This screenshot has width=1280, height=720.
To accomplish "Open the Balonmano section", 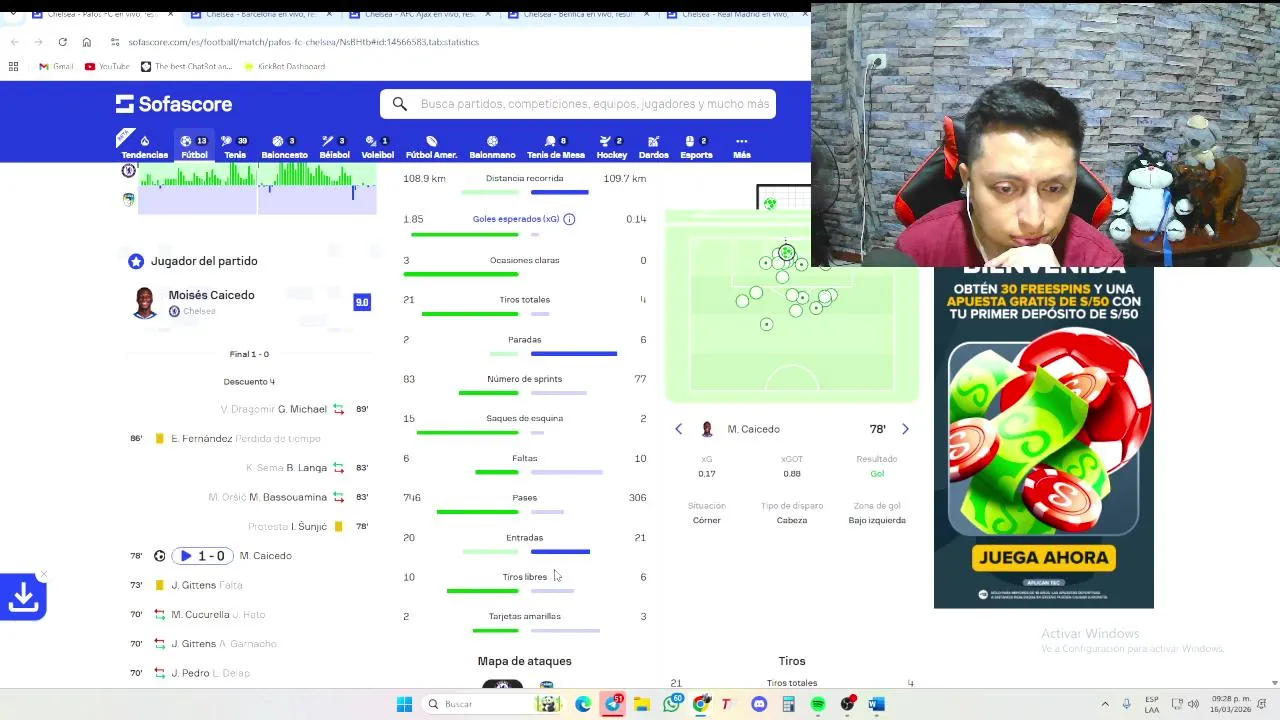I will tap(492, 147).
